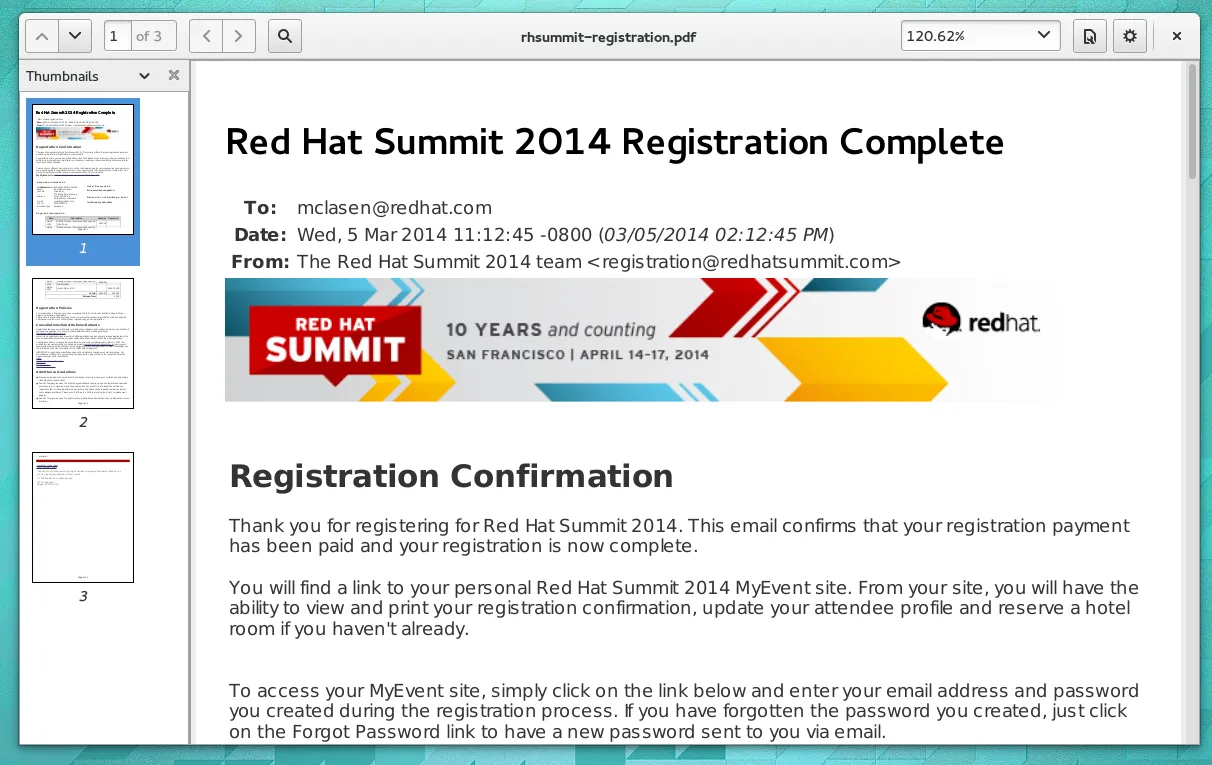Open page 3 from thumbnails
The width and height of the screenshot is (1212, 765).
point(83,517)
